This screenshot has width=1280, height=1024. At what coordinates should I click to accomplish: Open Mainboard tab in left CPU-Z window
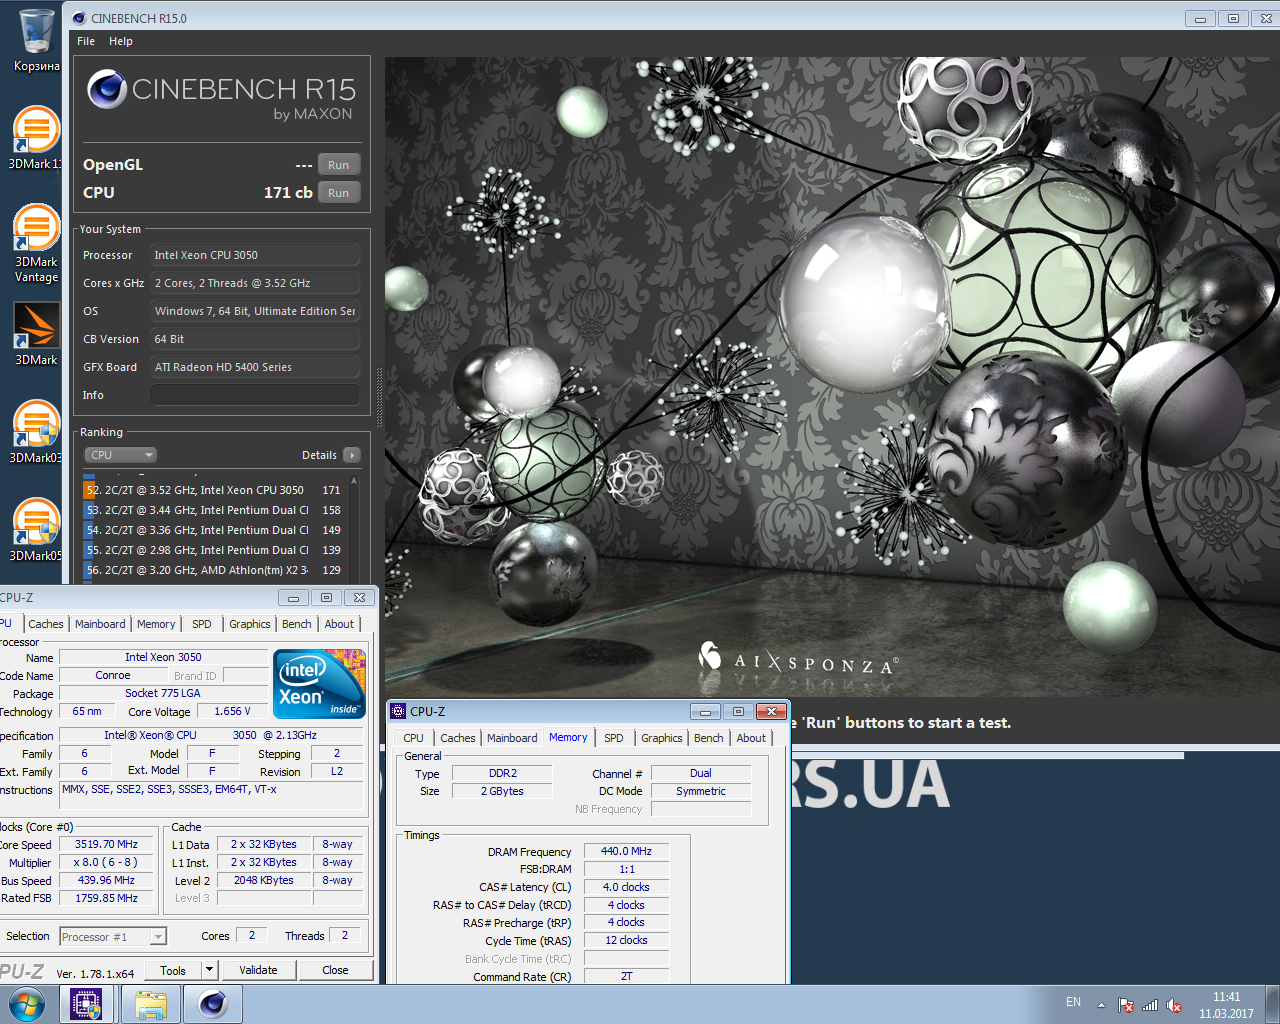point(100,624)
